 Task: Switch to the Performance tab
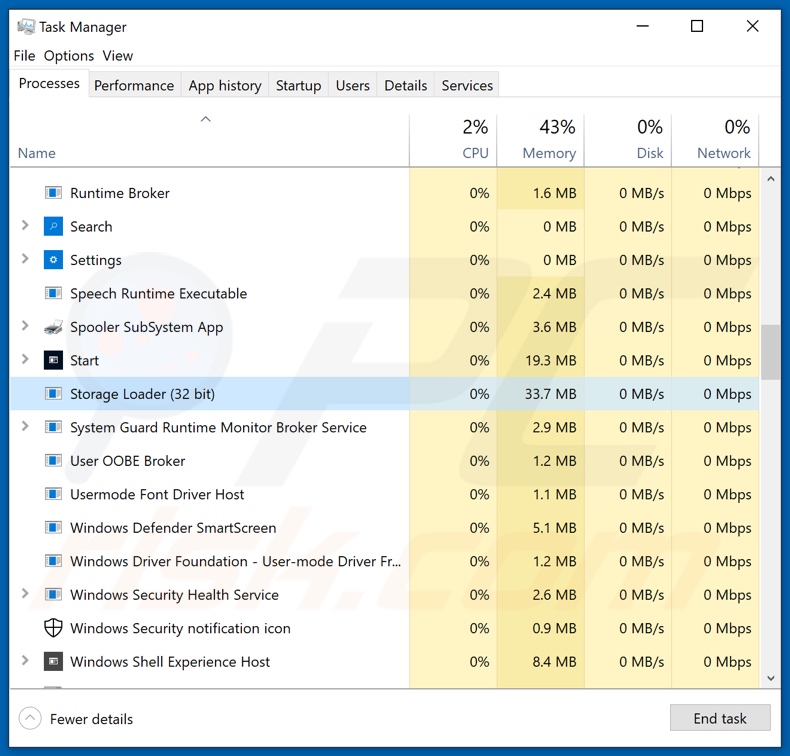pyautogui.click(x=134, y=86)
